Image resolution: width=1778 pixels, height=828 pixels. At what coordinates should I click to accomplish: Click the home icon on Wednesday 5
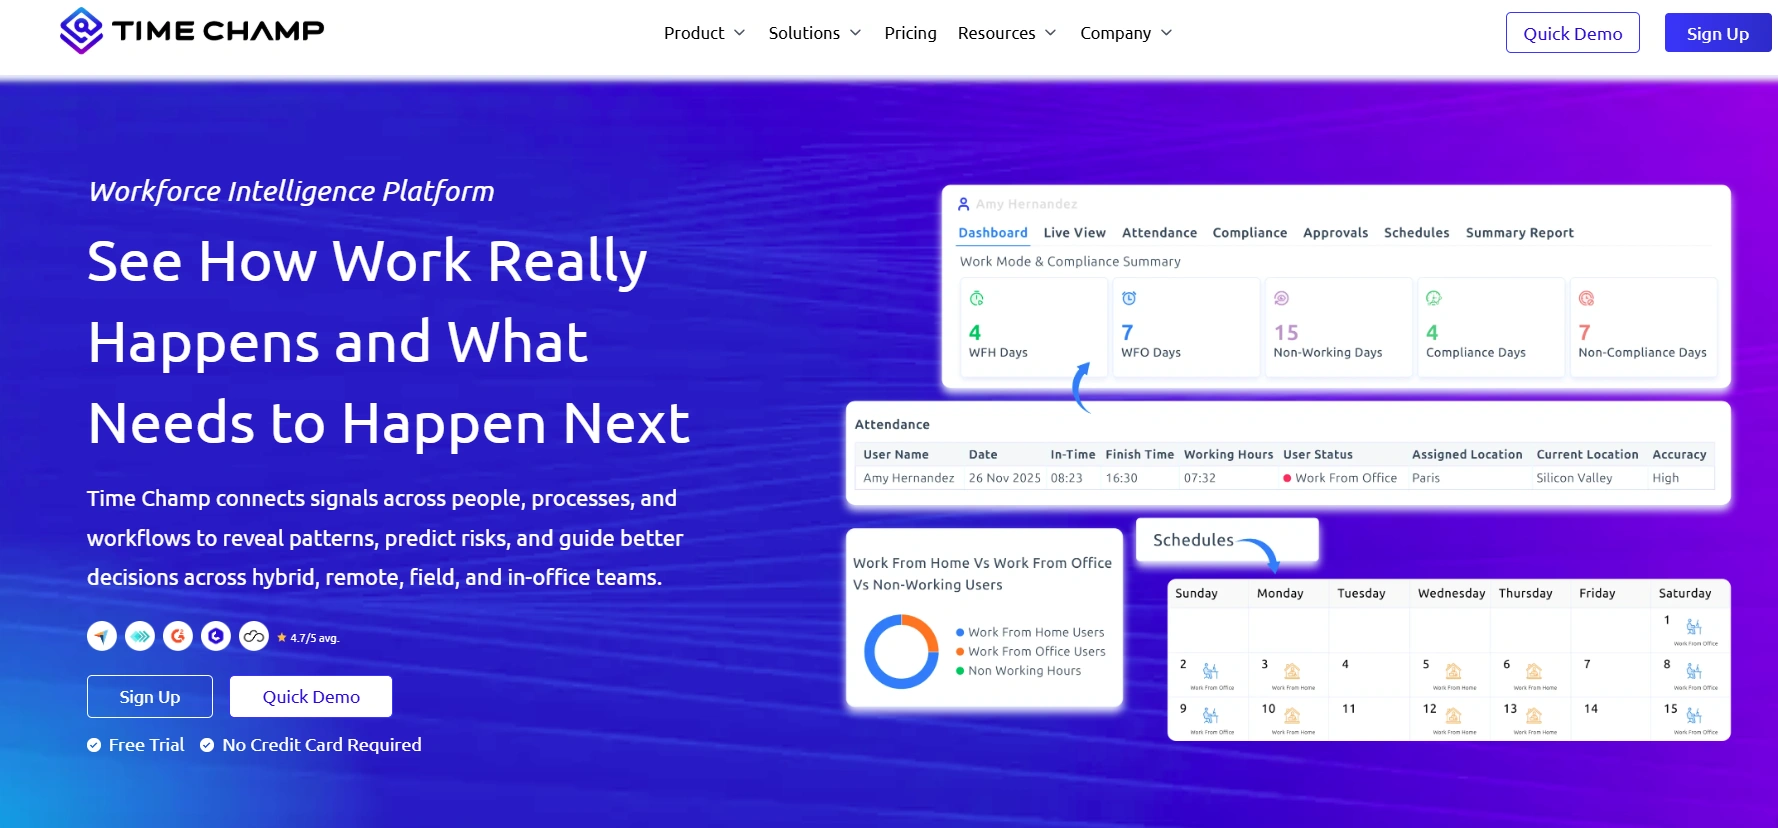tap(1454, 671)
